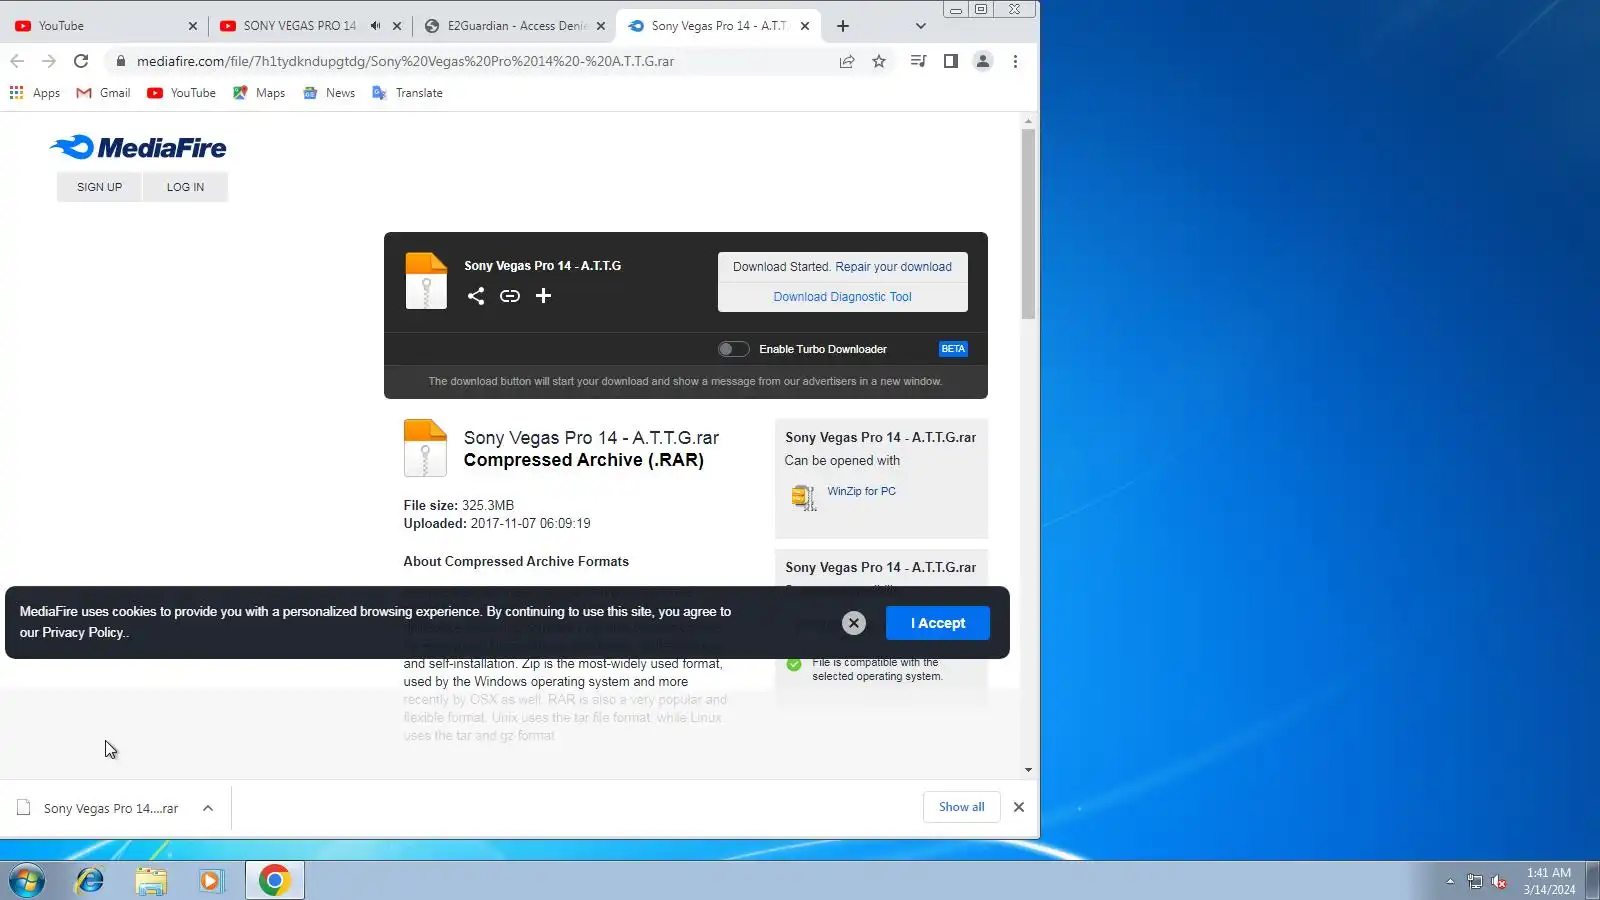Toggle Enable Turbo Downloader switch

733,349
